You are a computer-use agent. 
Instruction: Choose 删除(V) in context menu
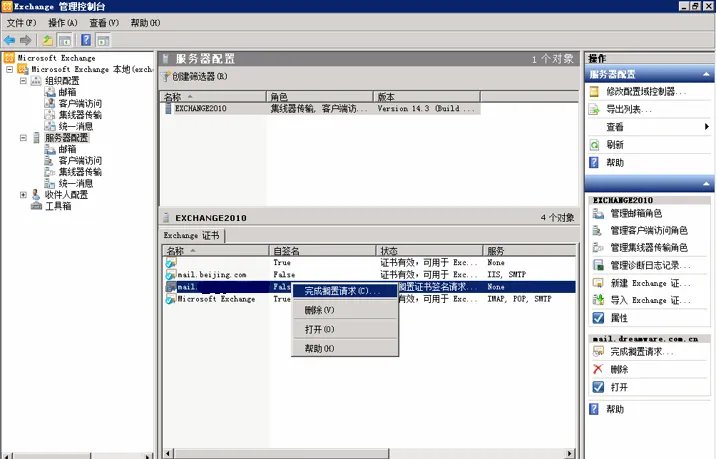click(x=345, y=310)
